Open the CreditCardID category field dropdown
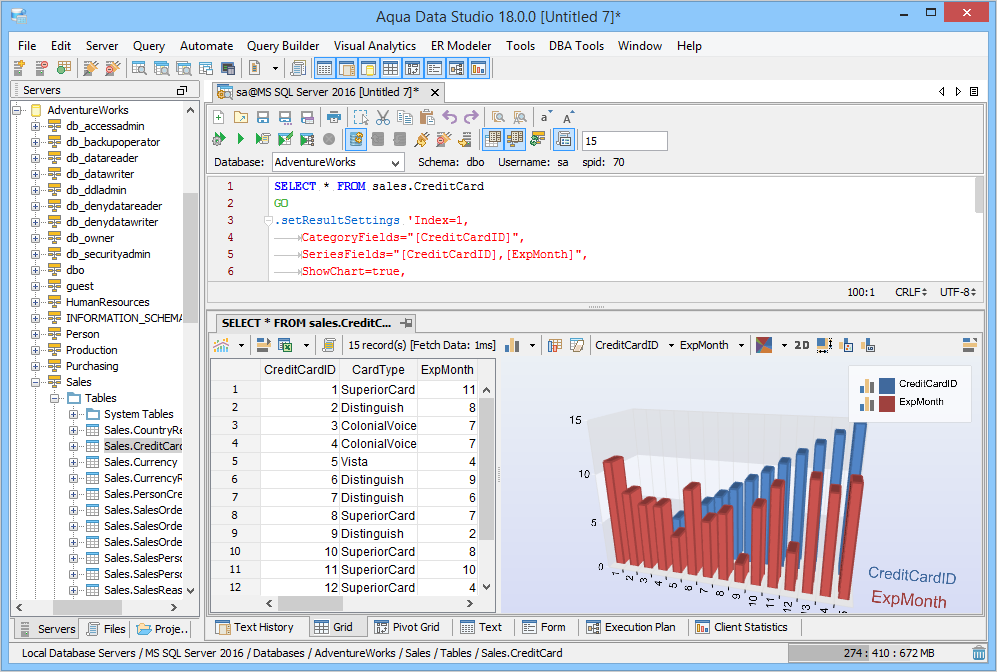This screenshot has height=672, width=997. (671, 345)
